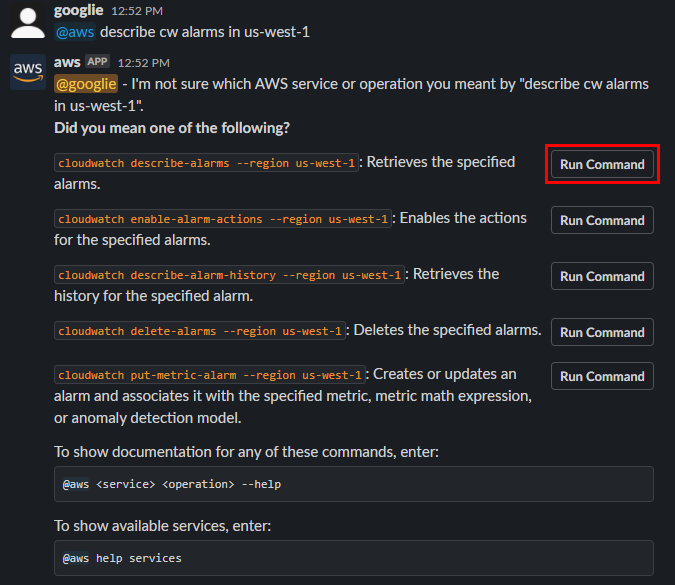Run the describe-alarm-history command
Screen dimensions: 675x585
point(602,276)
